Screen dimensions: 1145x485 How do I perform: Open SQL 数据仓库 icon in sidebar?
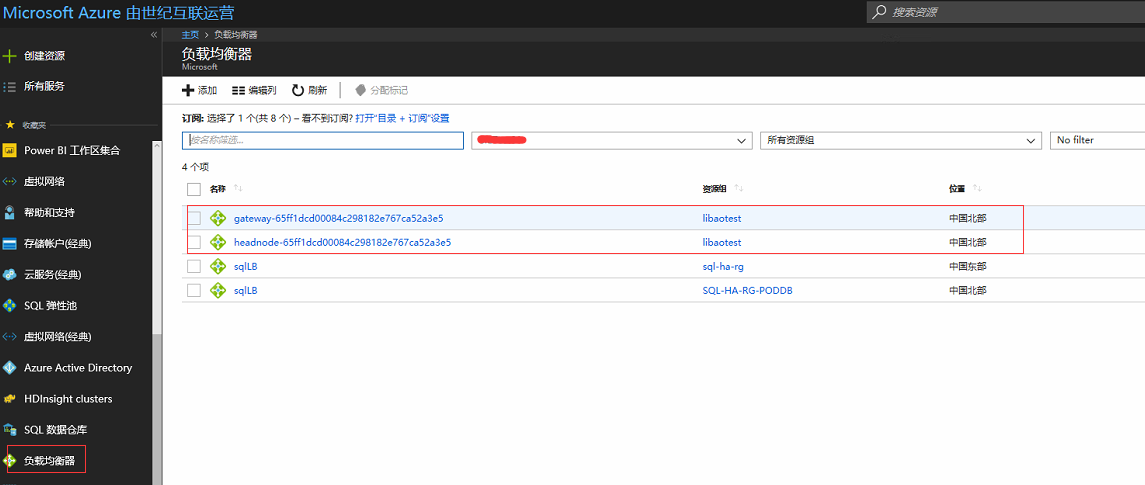point(10,430)
